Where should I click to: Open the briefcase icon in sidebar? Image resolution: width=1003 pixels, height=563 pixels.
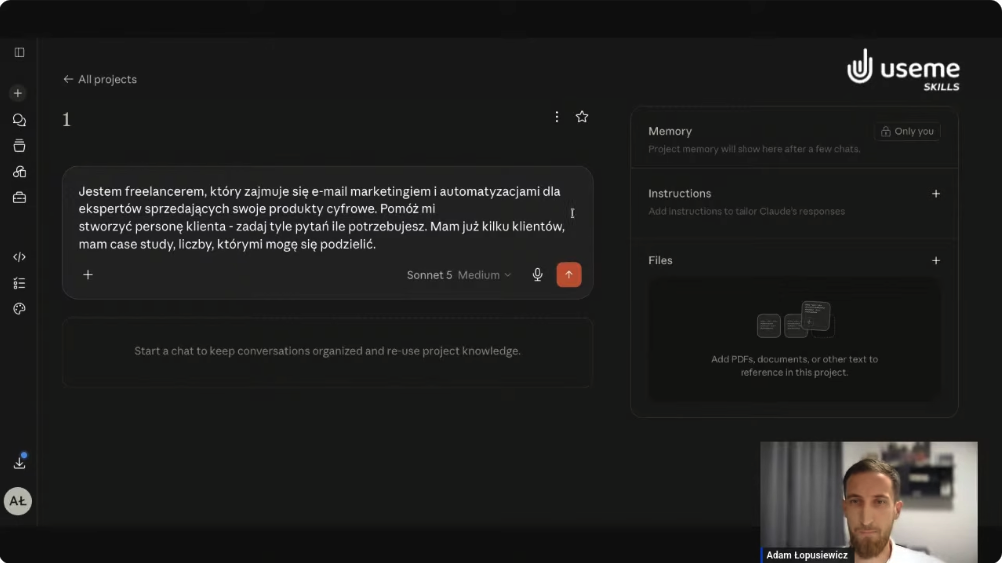(19, 198)
